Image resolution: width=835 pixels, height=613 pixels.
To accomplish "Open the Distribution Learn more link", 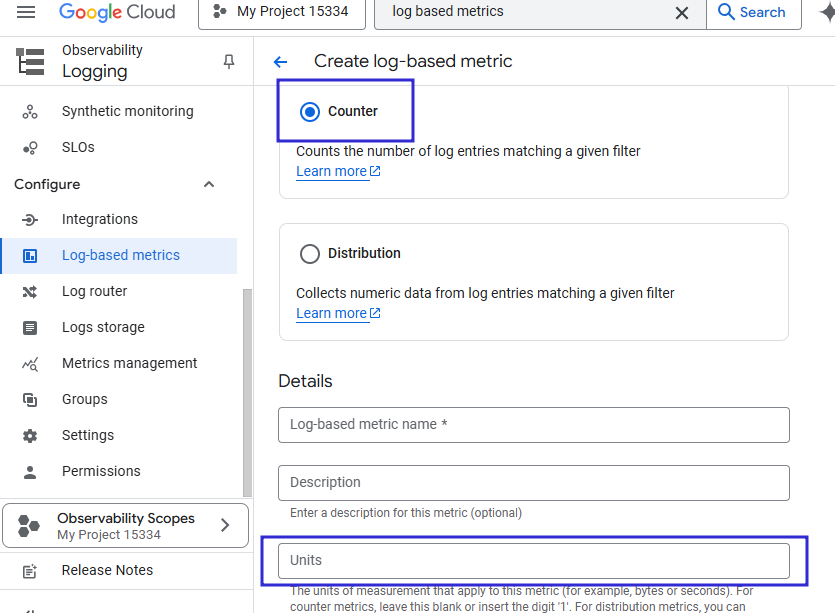I will [331, 314].
